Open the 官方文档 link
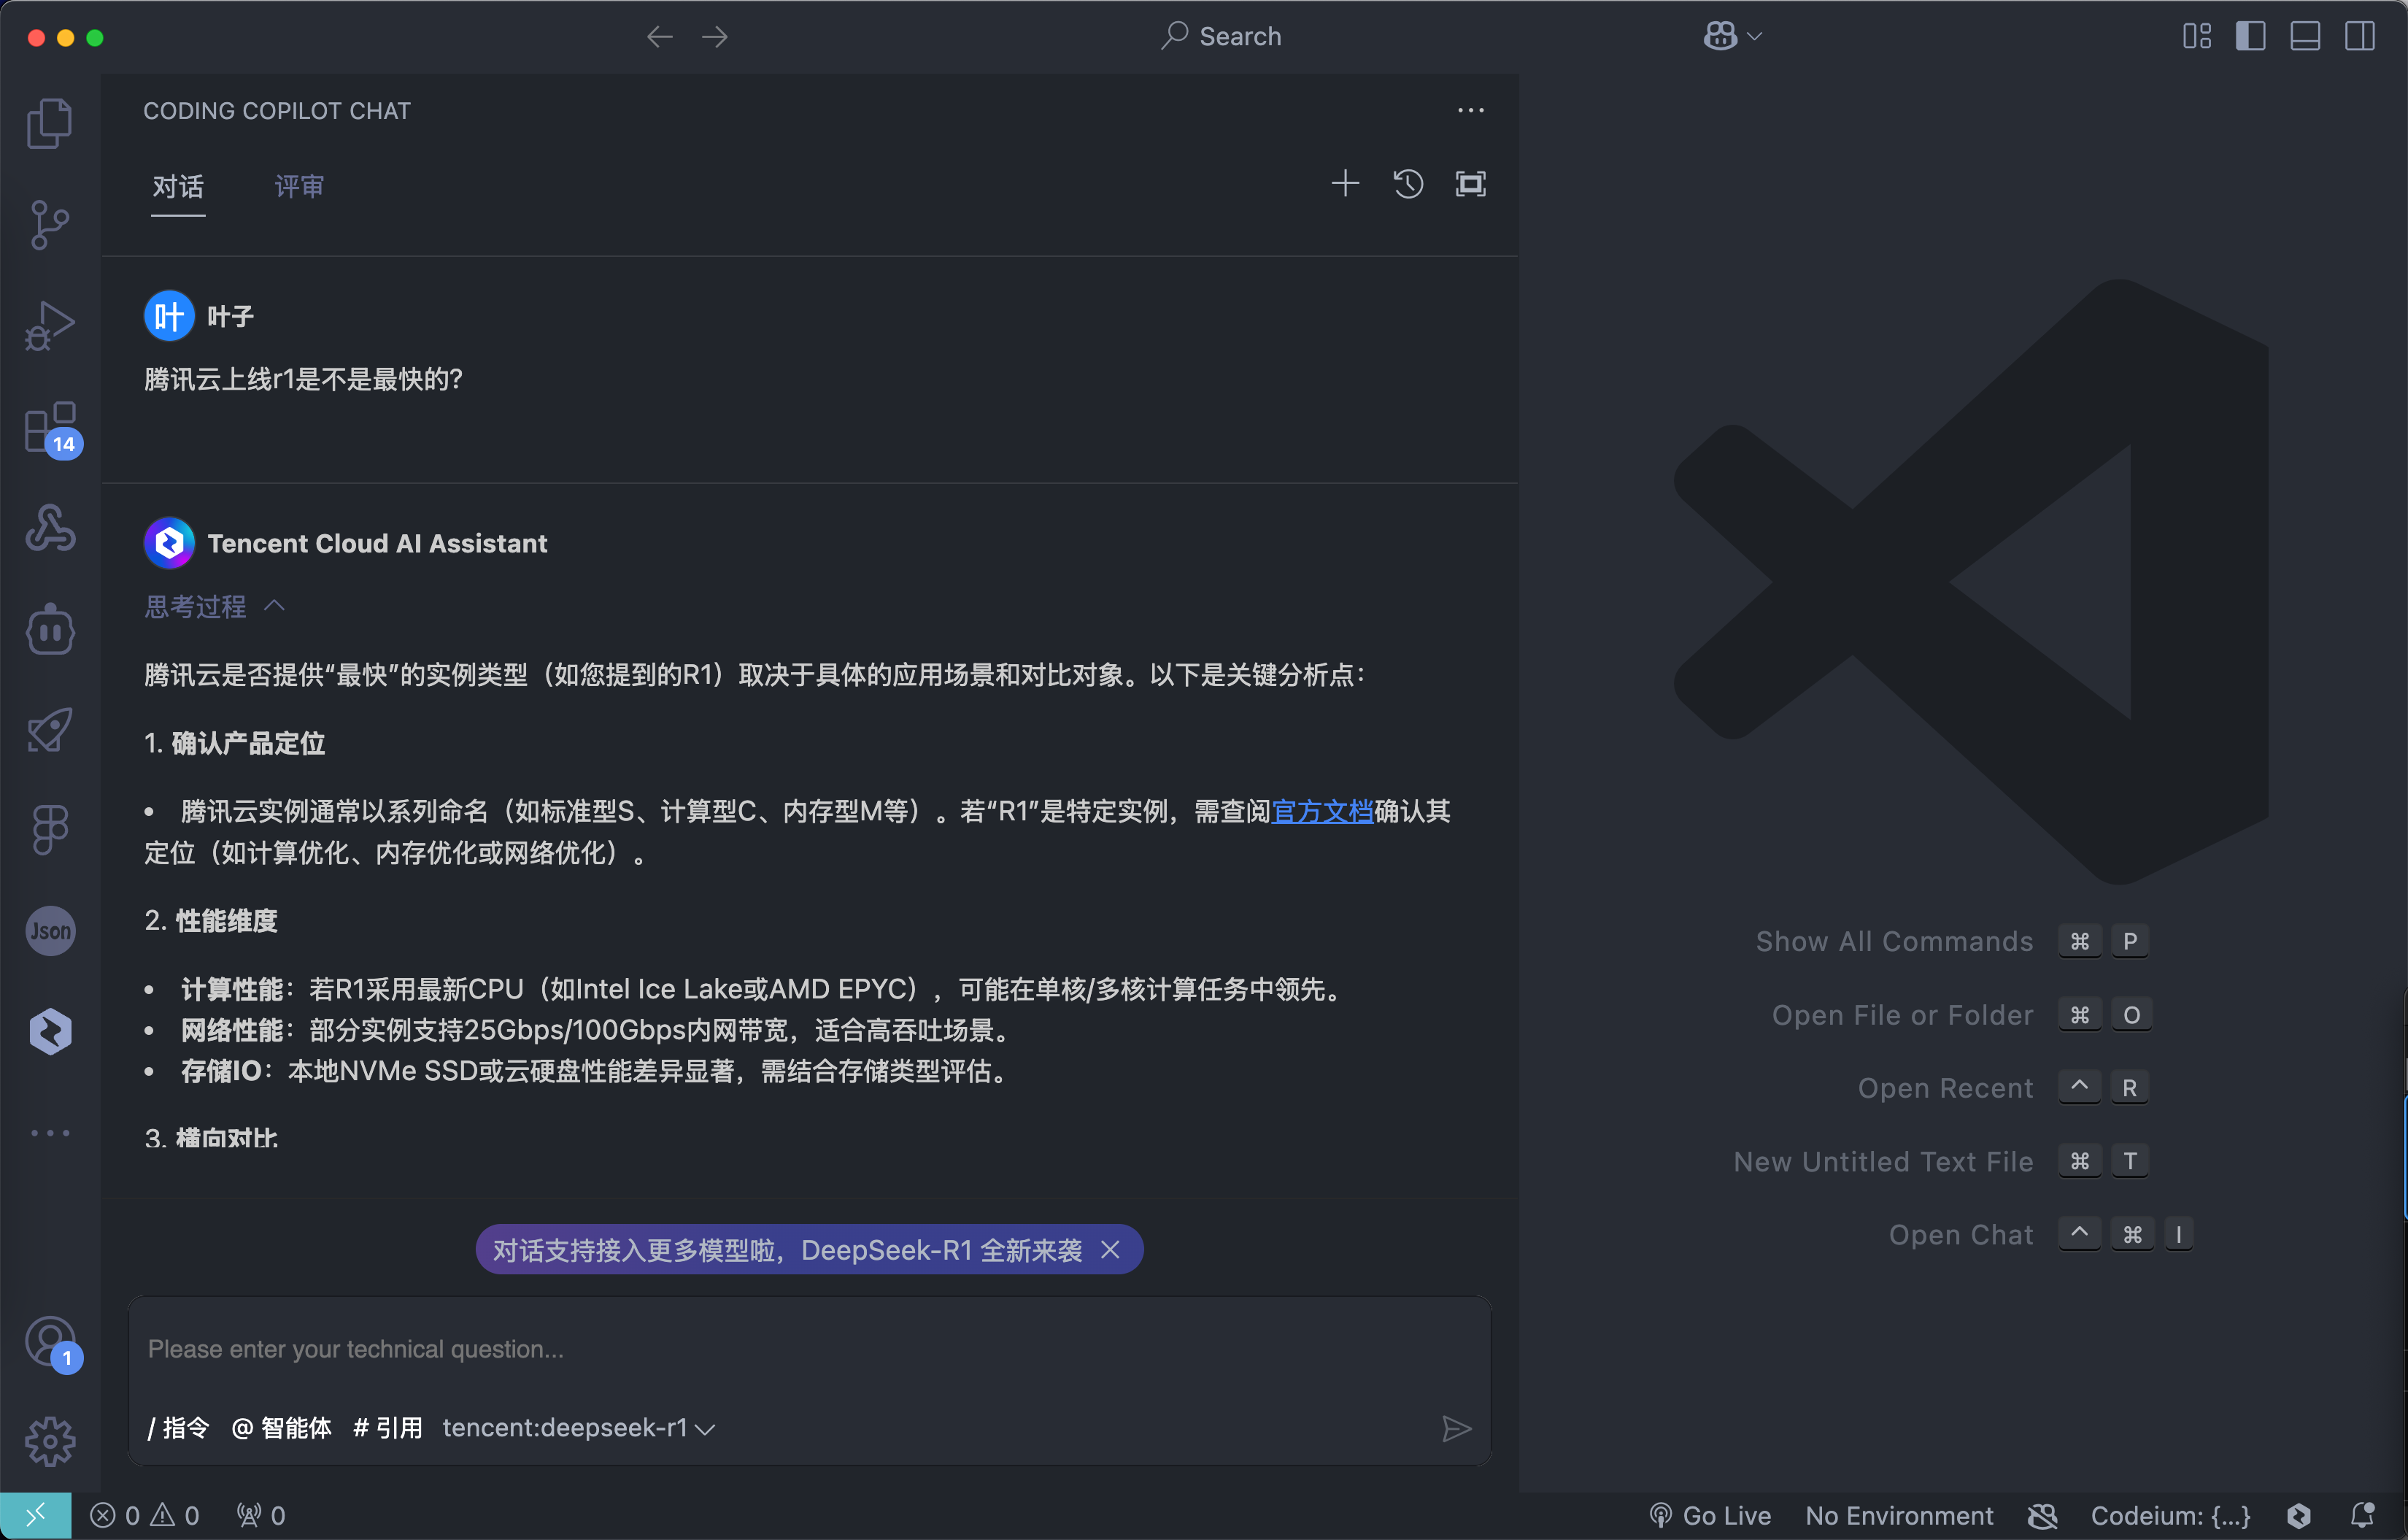2408x1540 pixels. 1322,811
